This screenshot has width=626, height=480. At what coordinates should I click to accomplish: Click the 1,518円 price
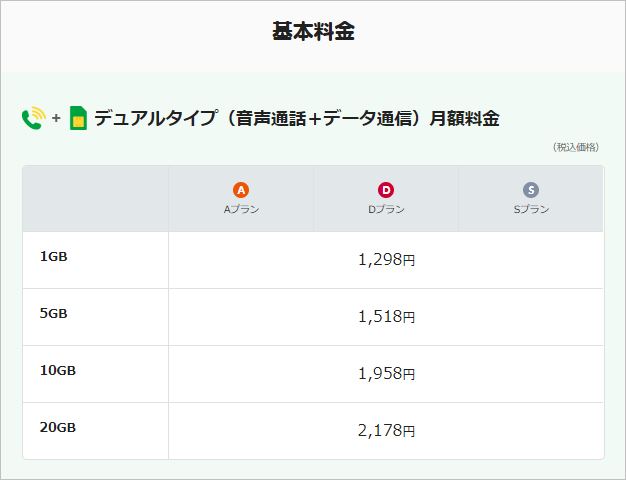coord(386,317)
